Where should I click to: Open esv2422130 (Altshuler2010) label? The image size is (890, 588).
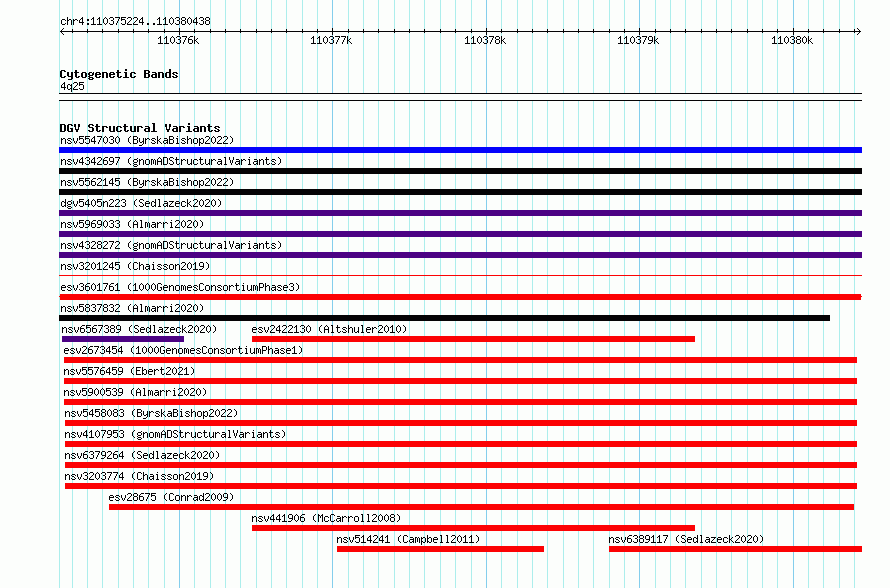tap(329, 329)
